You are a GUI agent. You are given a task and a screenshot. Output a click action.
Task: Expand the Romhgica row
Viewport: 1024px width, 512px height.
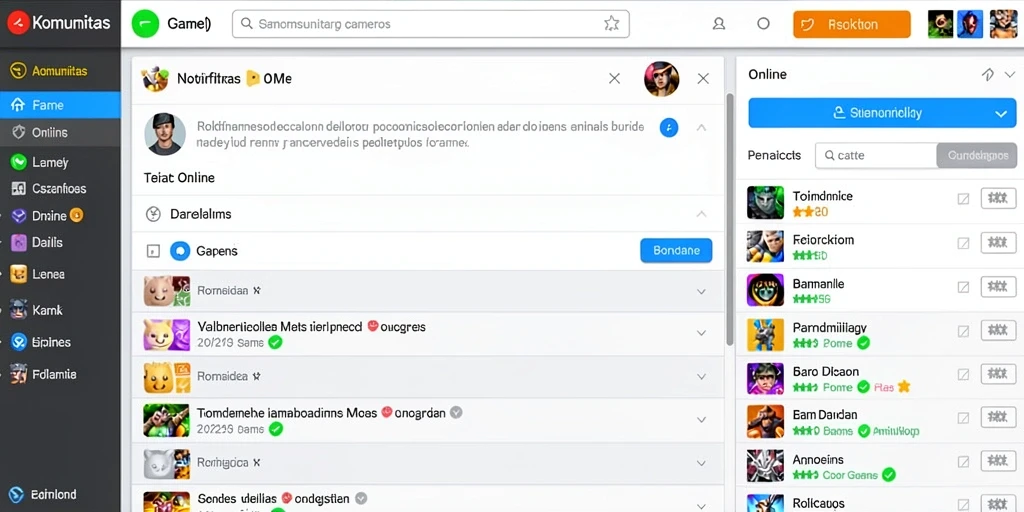click(x=701, y=463)
